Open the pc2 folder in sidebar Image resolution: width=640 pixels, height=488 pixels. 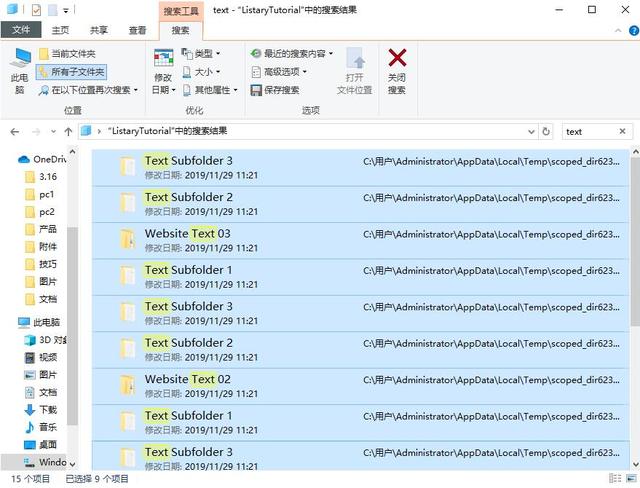point(40,212)
